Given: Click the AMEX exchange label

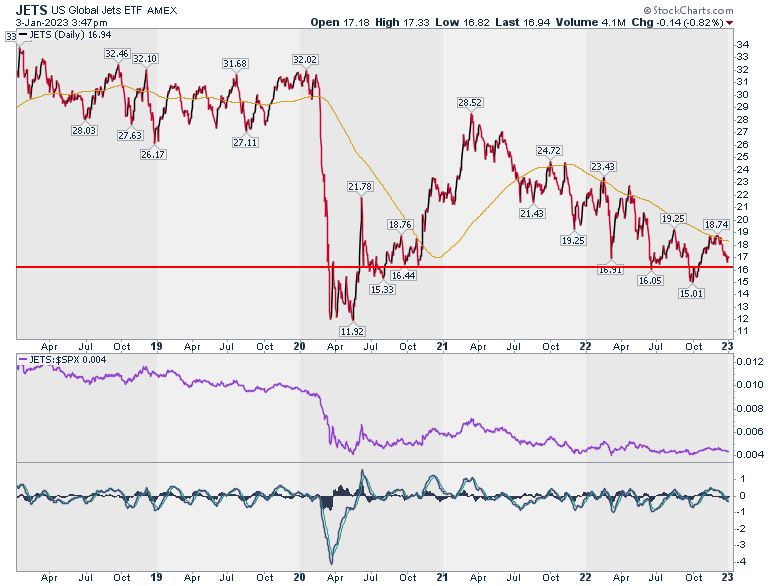Looking at the screenshot, I should pos(162,10).
